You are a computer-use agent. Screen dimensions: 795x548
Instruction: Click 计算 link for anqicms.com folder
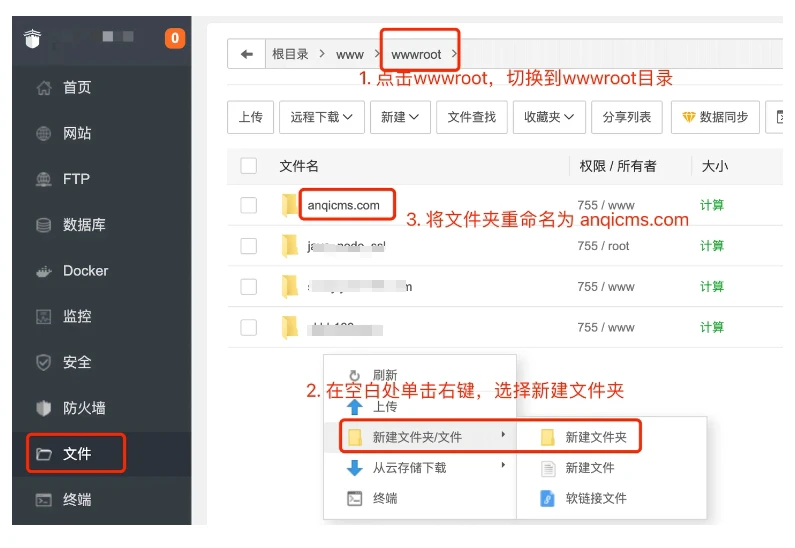pos(712,205)
